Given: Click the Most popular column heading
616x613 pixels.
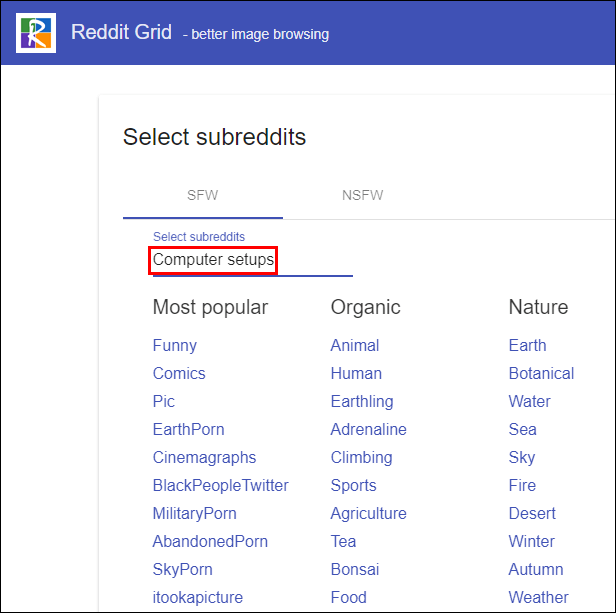Looking at the screenshot, I should click(210, 307).
